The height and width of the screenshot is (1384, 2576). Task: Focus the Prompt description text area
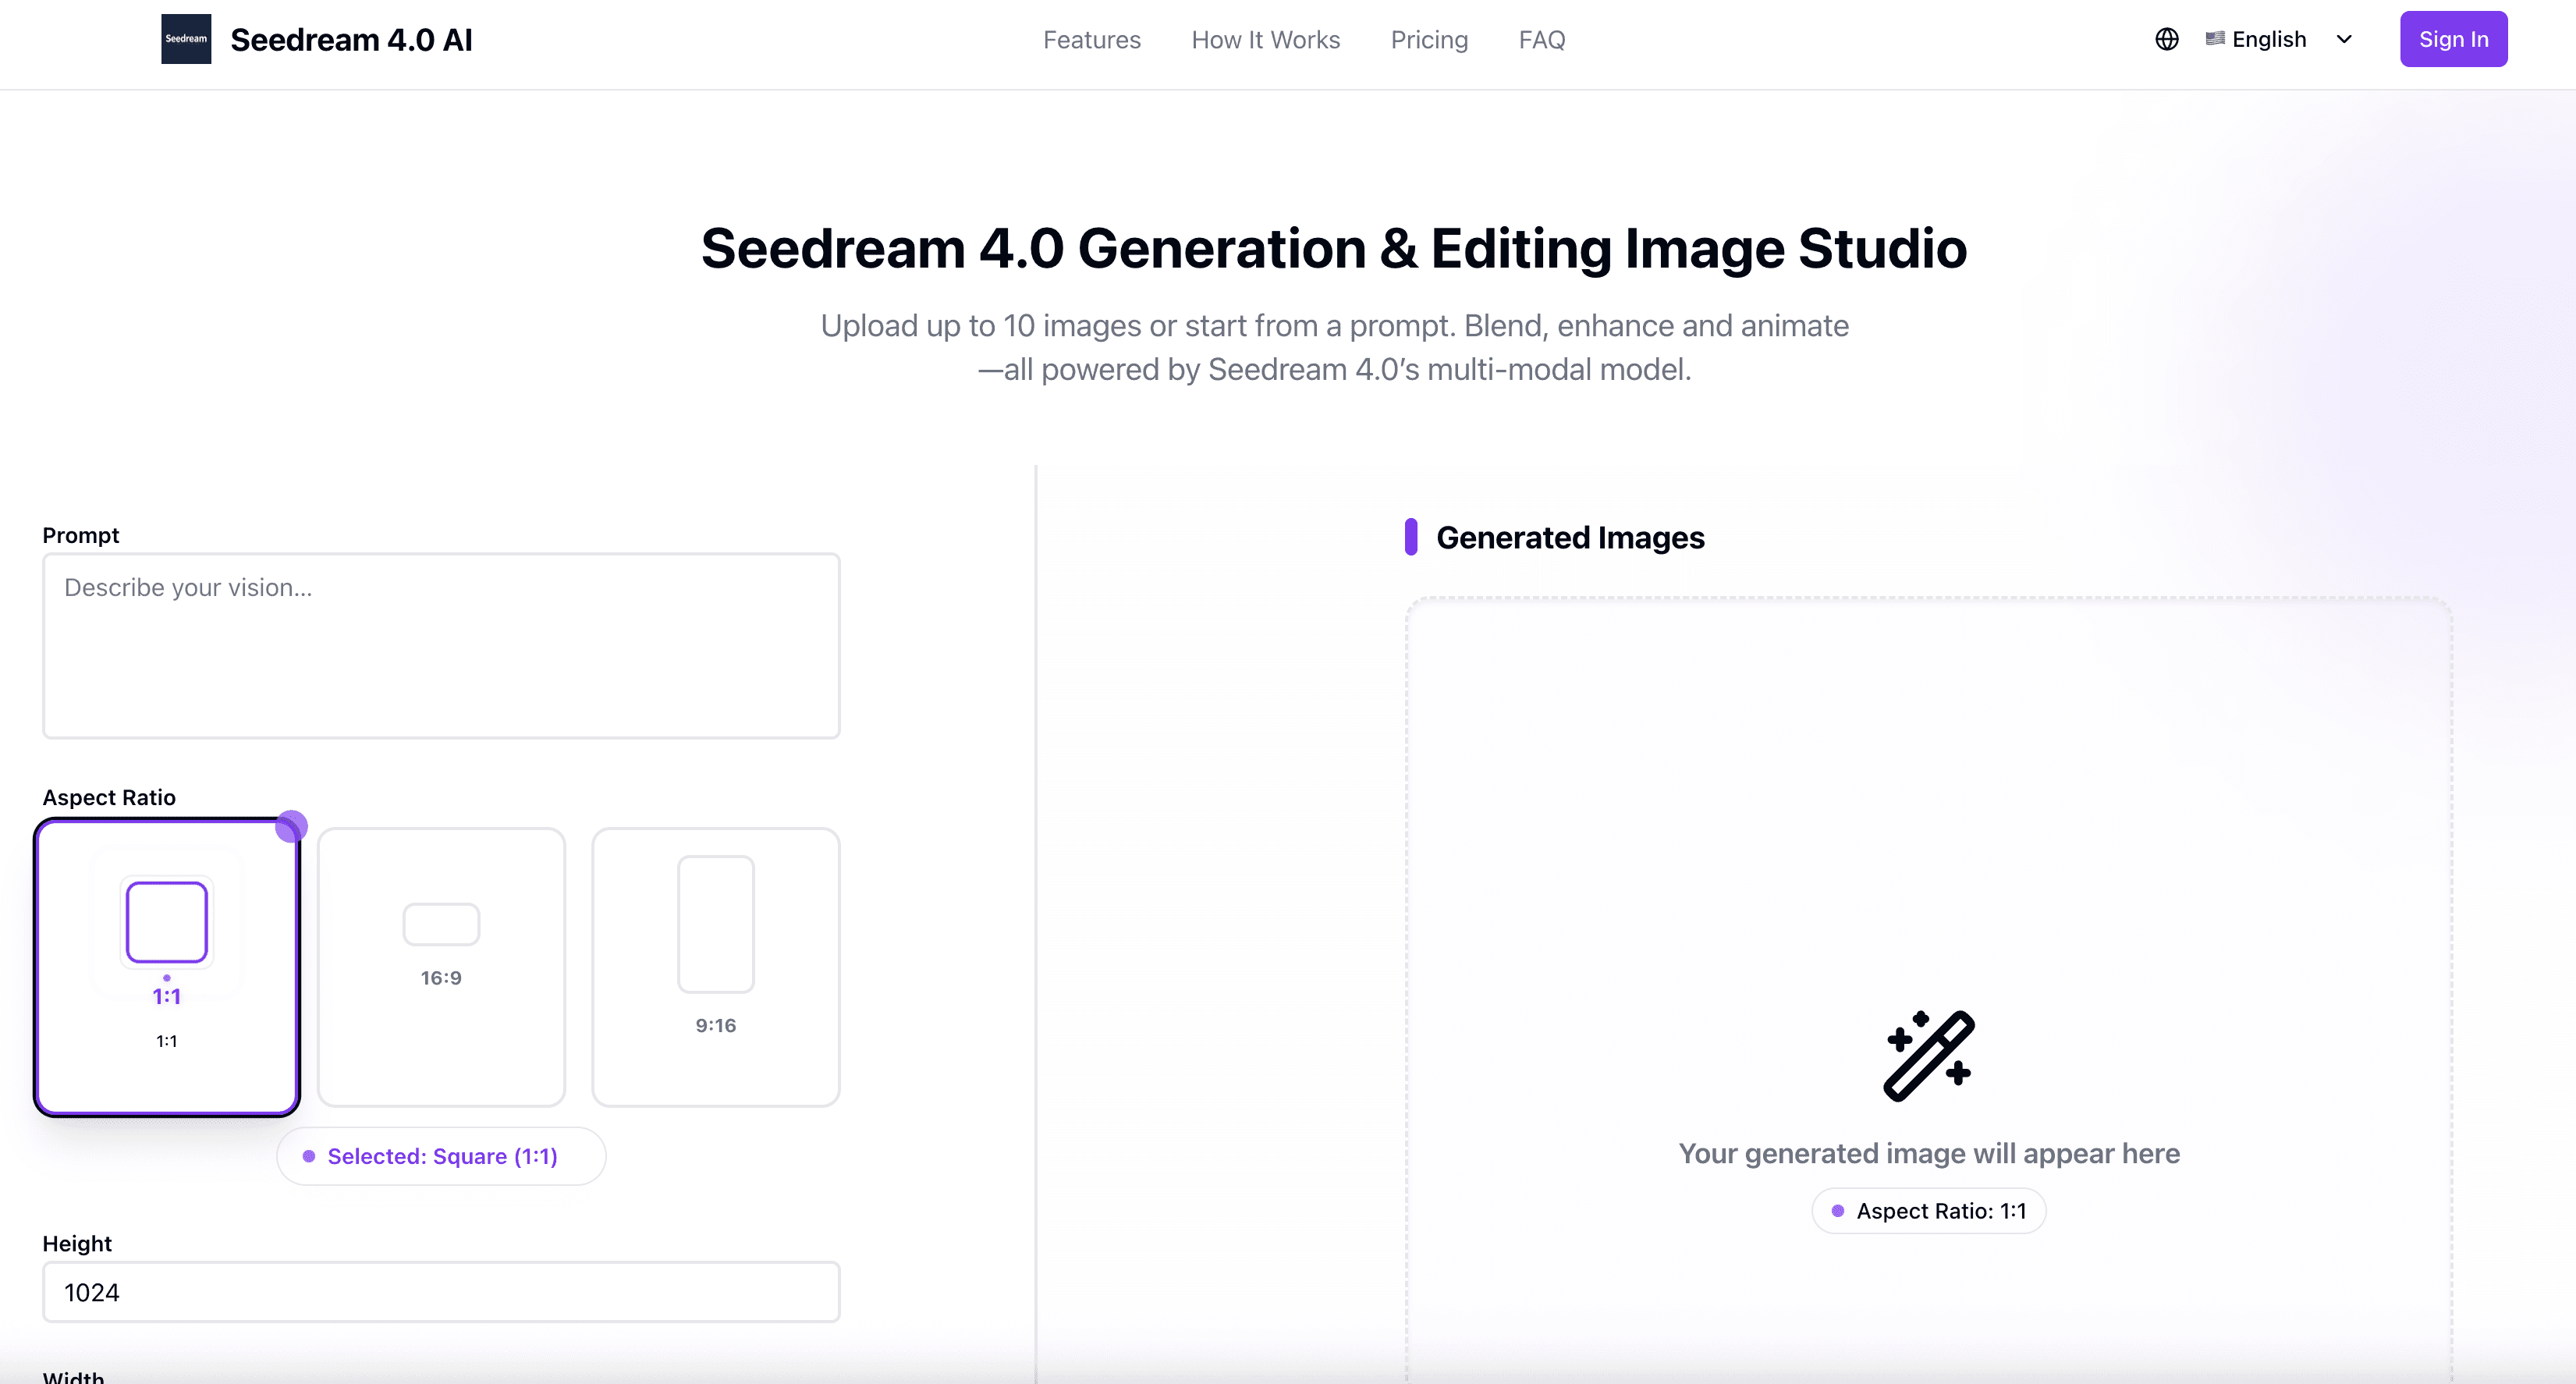click(441, 646)
